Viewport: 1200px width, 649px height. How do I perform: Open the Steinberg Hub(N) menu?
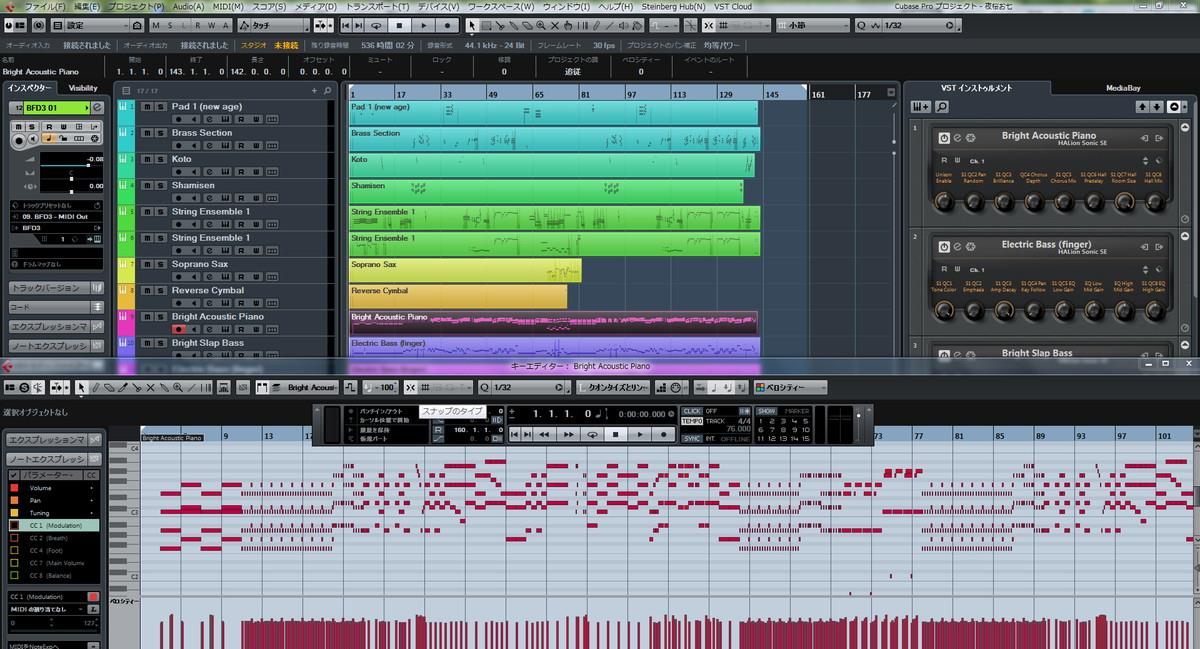click(673, 7)
